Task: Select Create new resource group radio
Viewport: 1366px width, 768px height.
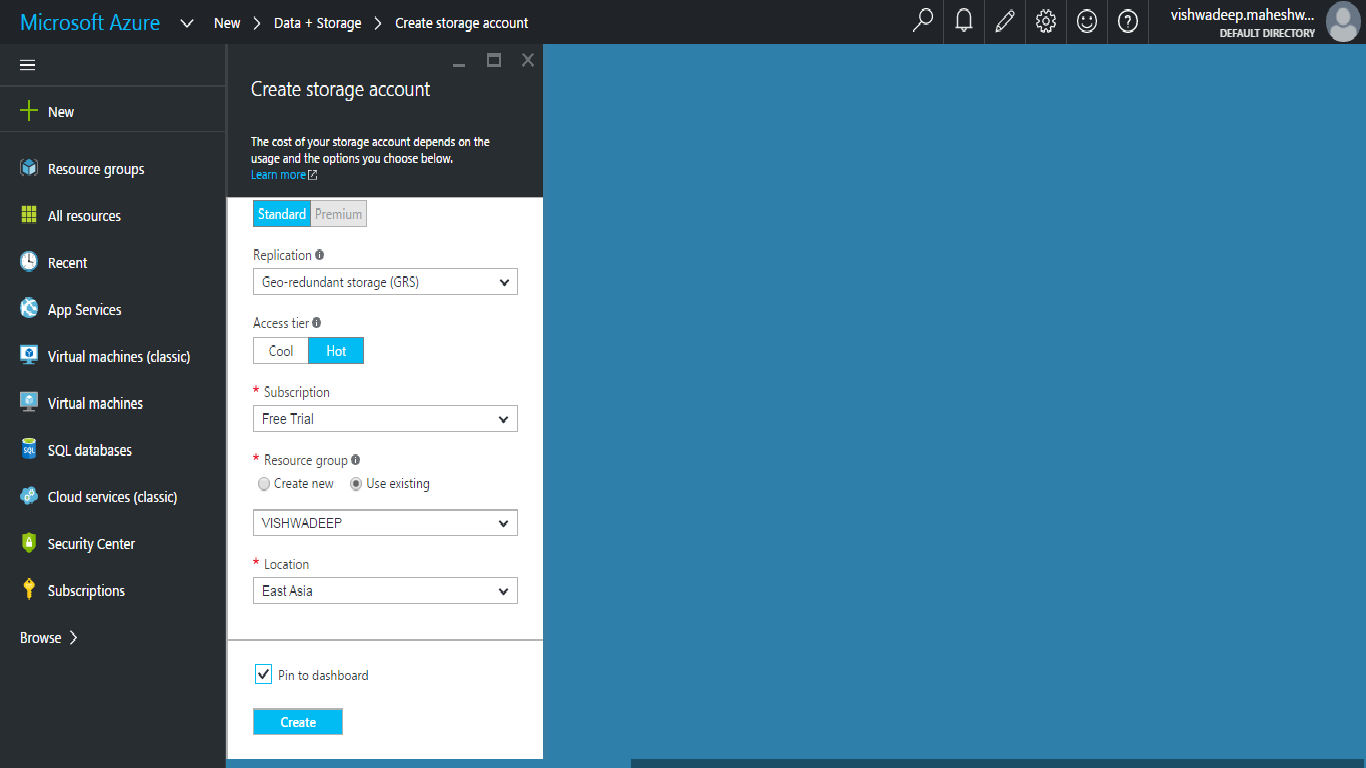Action: pyautogui.click(x=264, y=484)
